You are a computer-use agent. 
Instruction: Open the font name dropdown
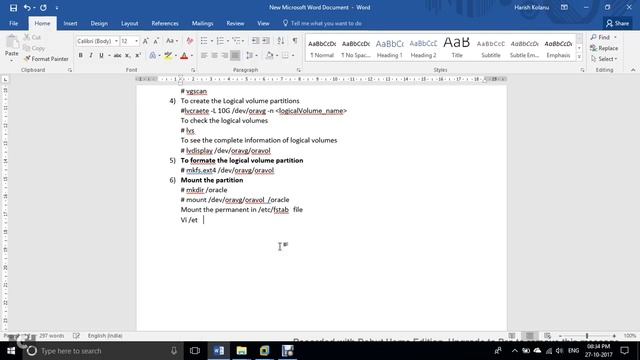click(x=116, y=41)
